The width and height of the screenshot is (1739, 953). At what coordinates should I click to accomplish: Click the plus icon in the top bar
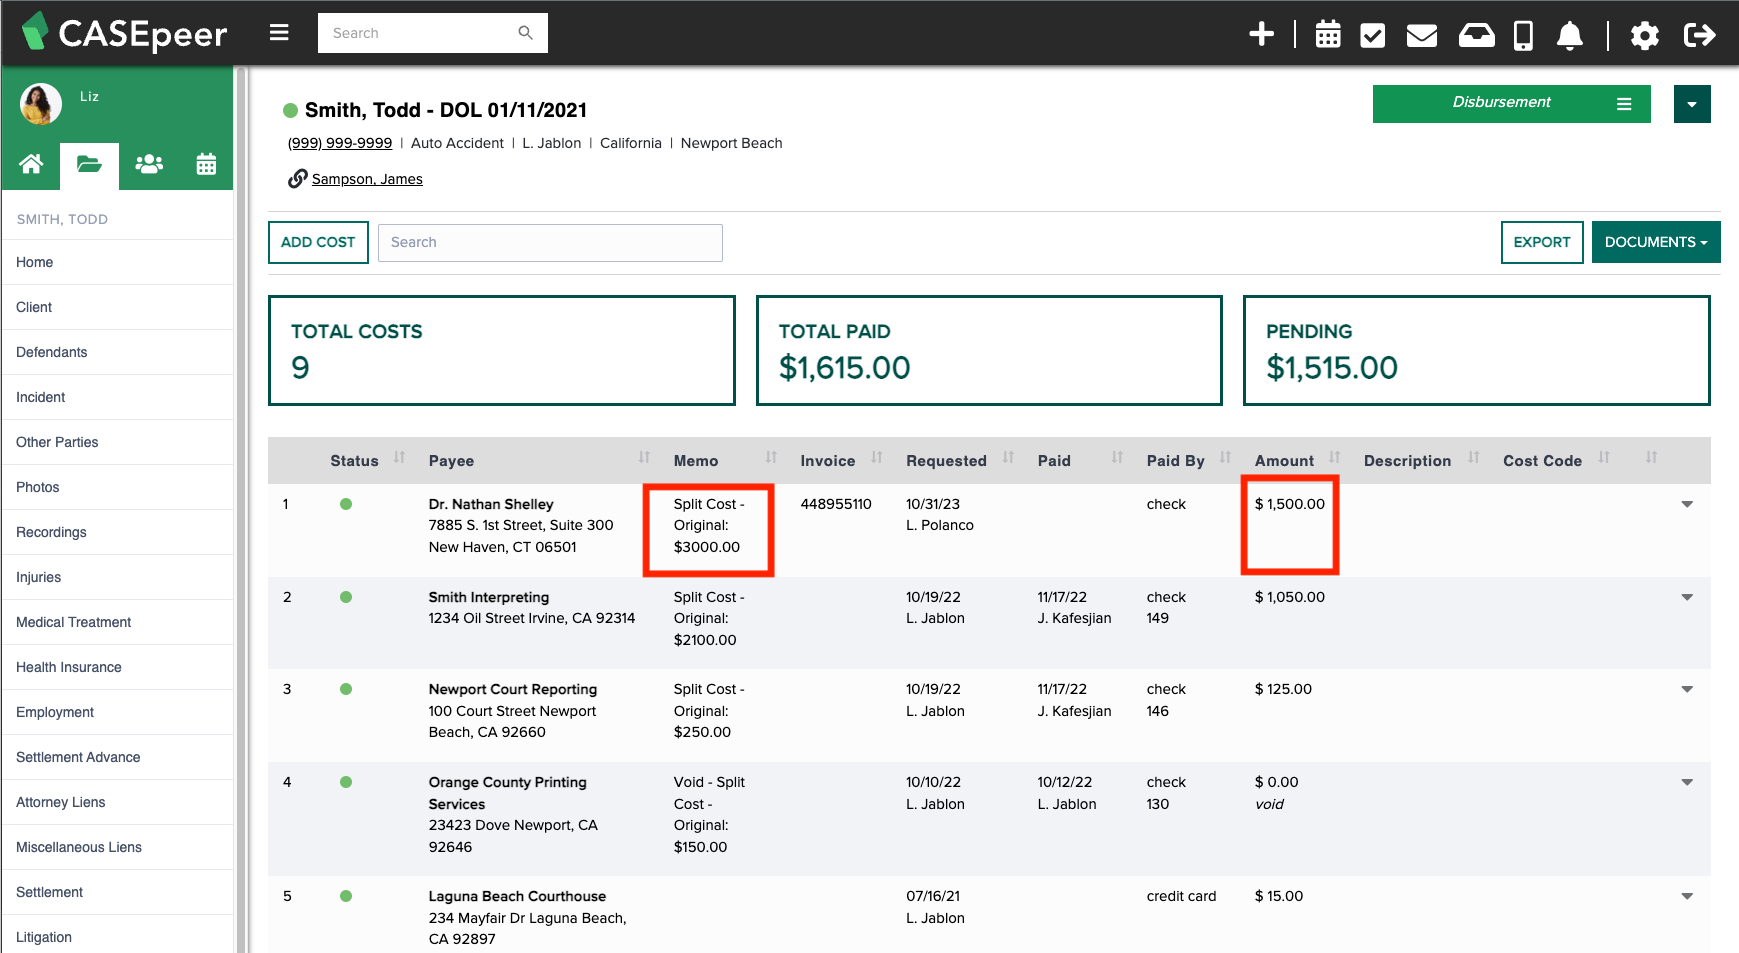pos(1261,34)
